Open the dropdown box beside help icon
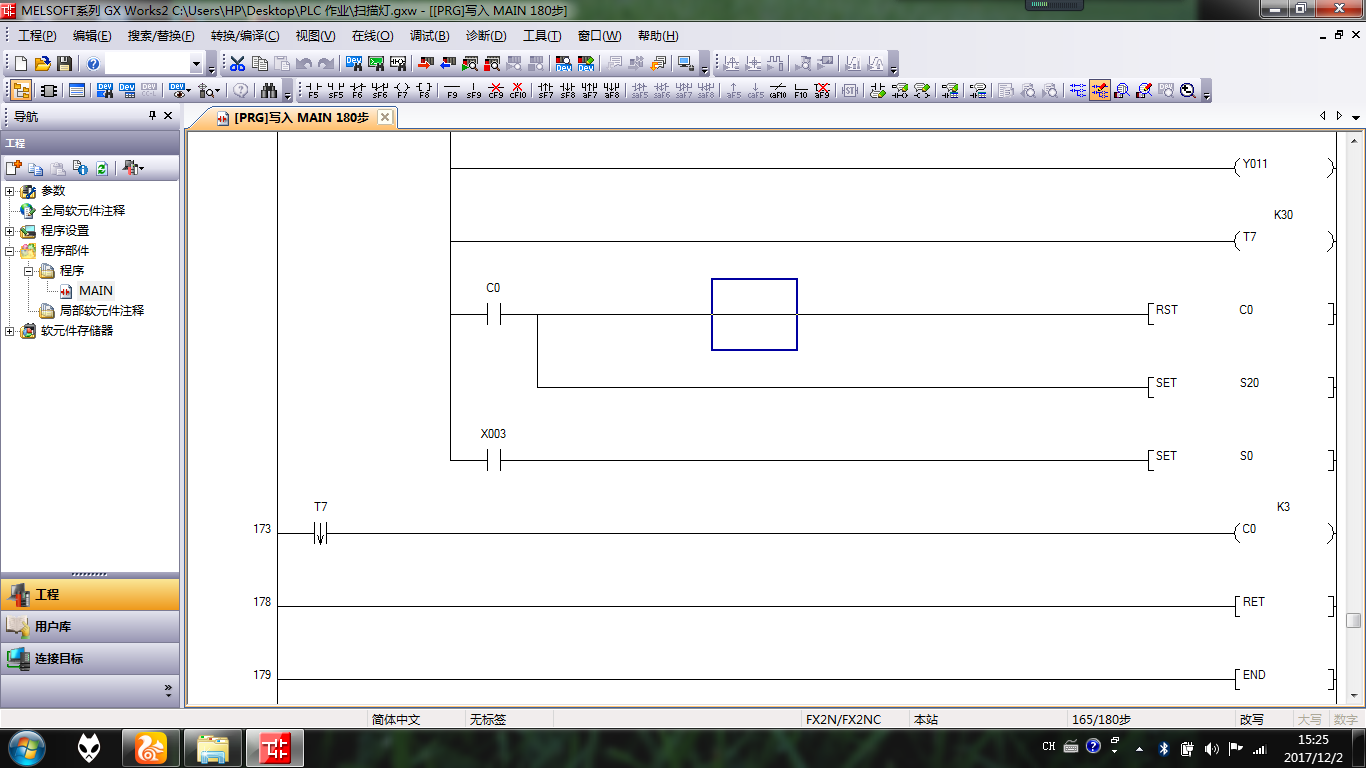1366x768 pixels. (x=196, y=64)
